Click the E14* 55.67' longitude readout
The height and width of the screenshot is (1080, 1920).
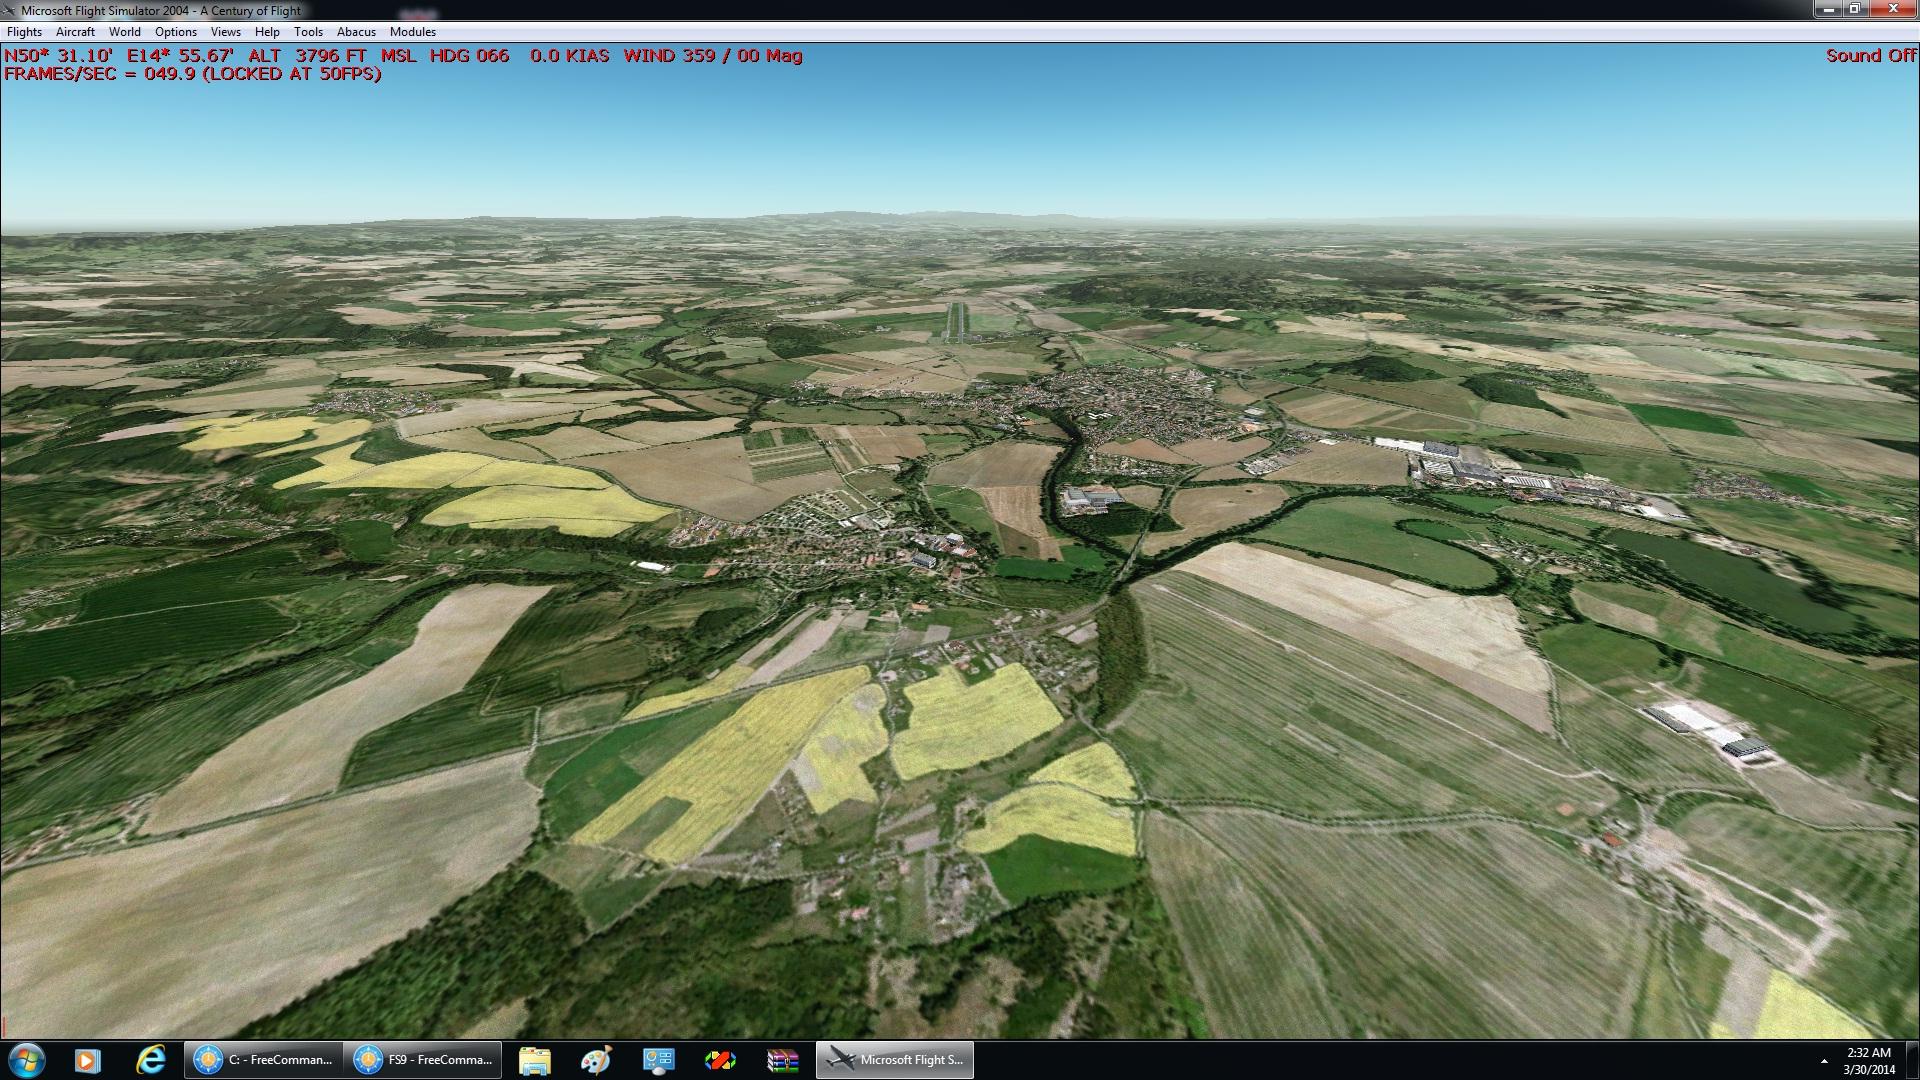pos(180,56)
